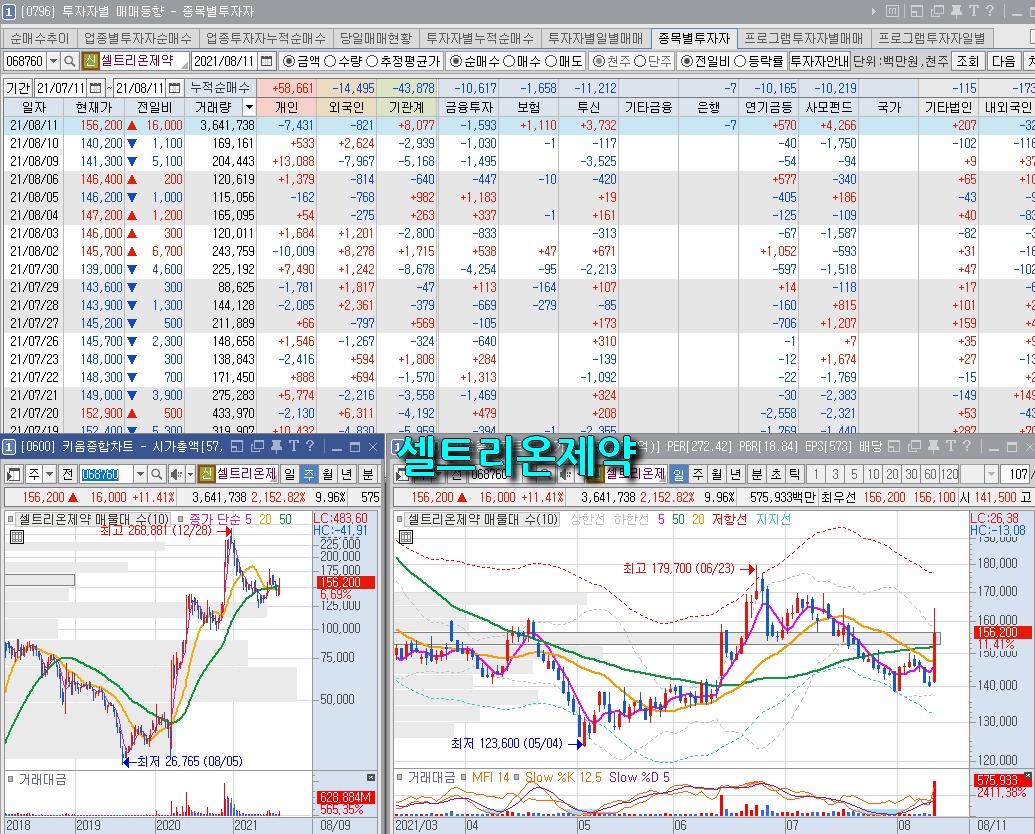The height and width of the screenshot is (834, 1035).
Task: Click the 조회 query button
Action: click(x=968, y=61)
